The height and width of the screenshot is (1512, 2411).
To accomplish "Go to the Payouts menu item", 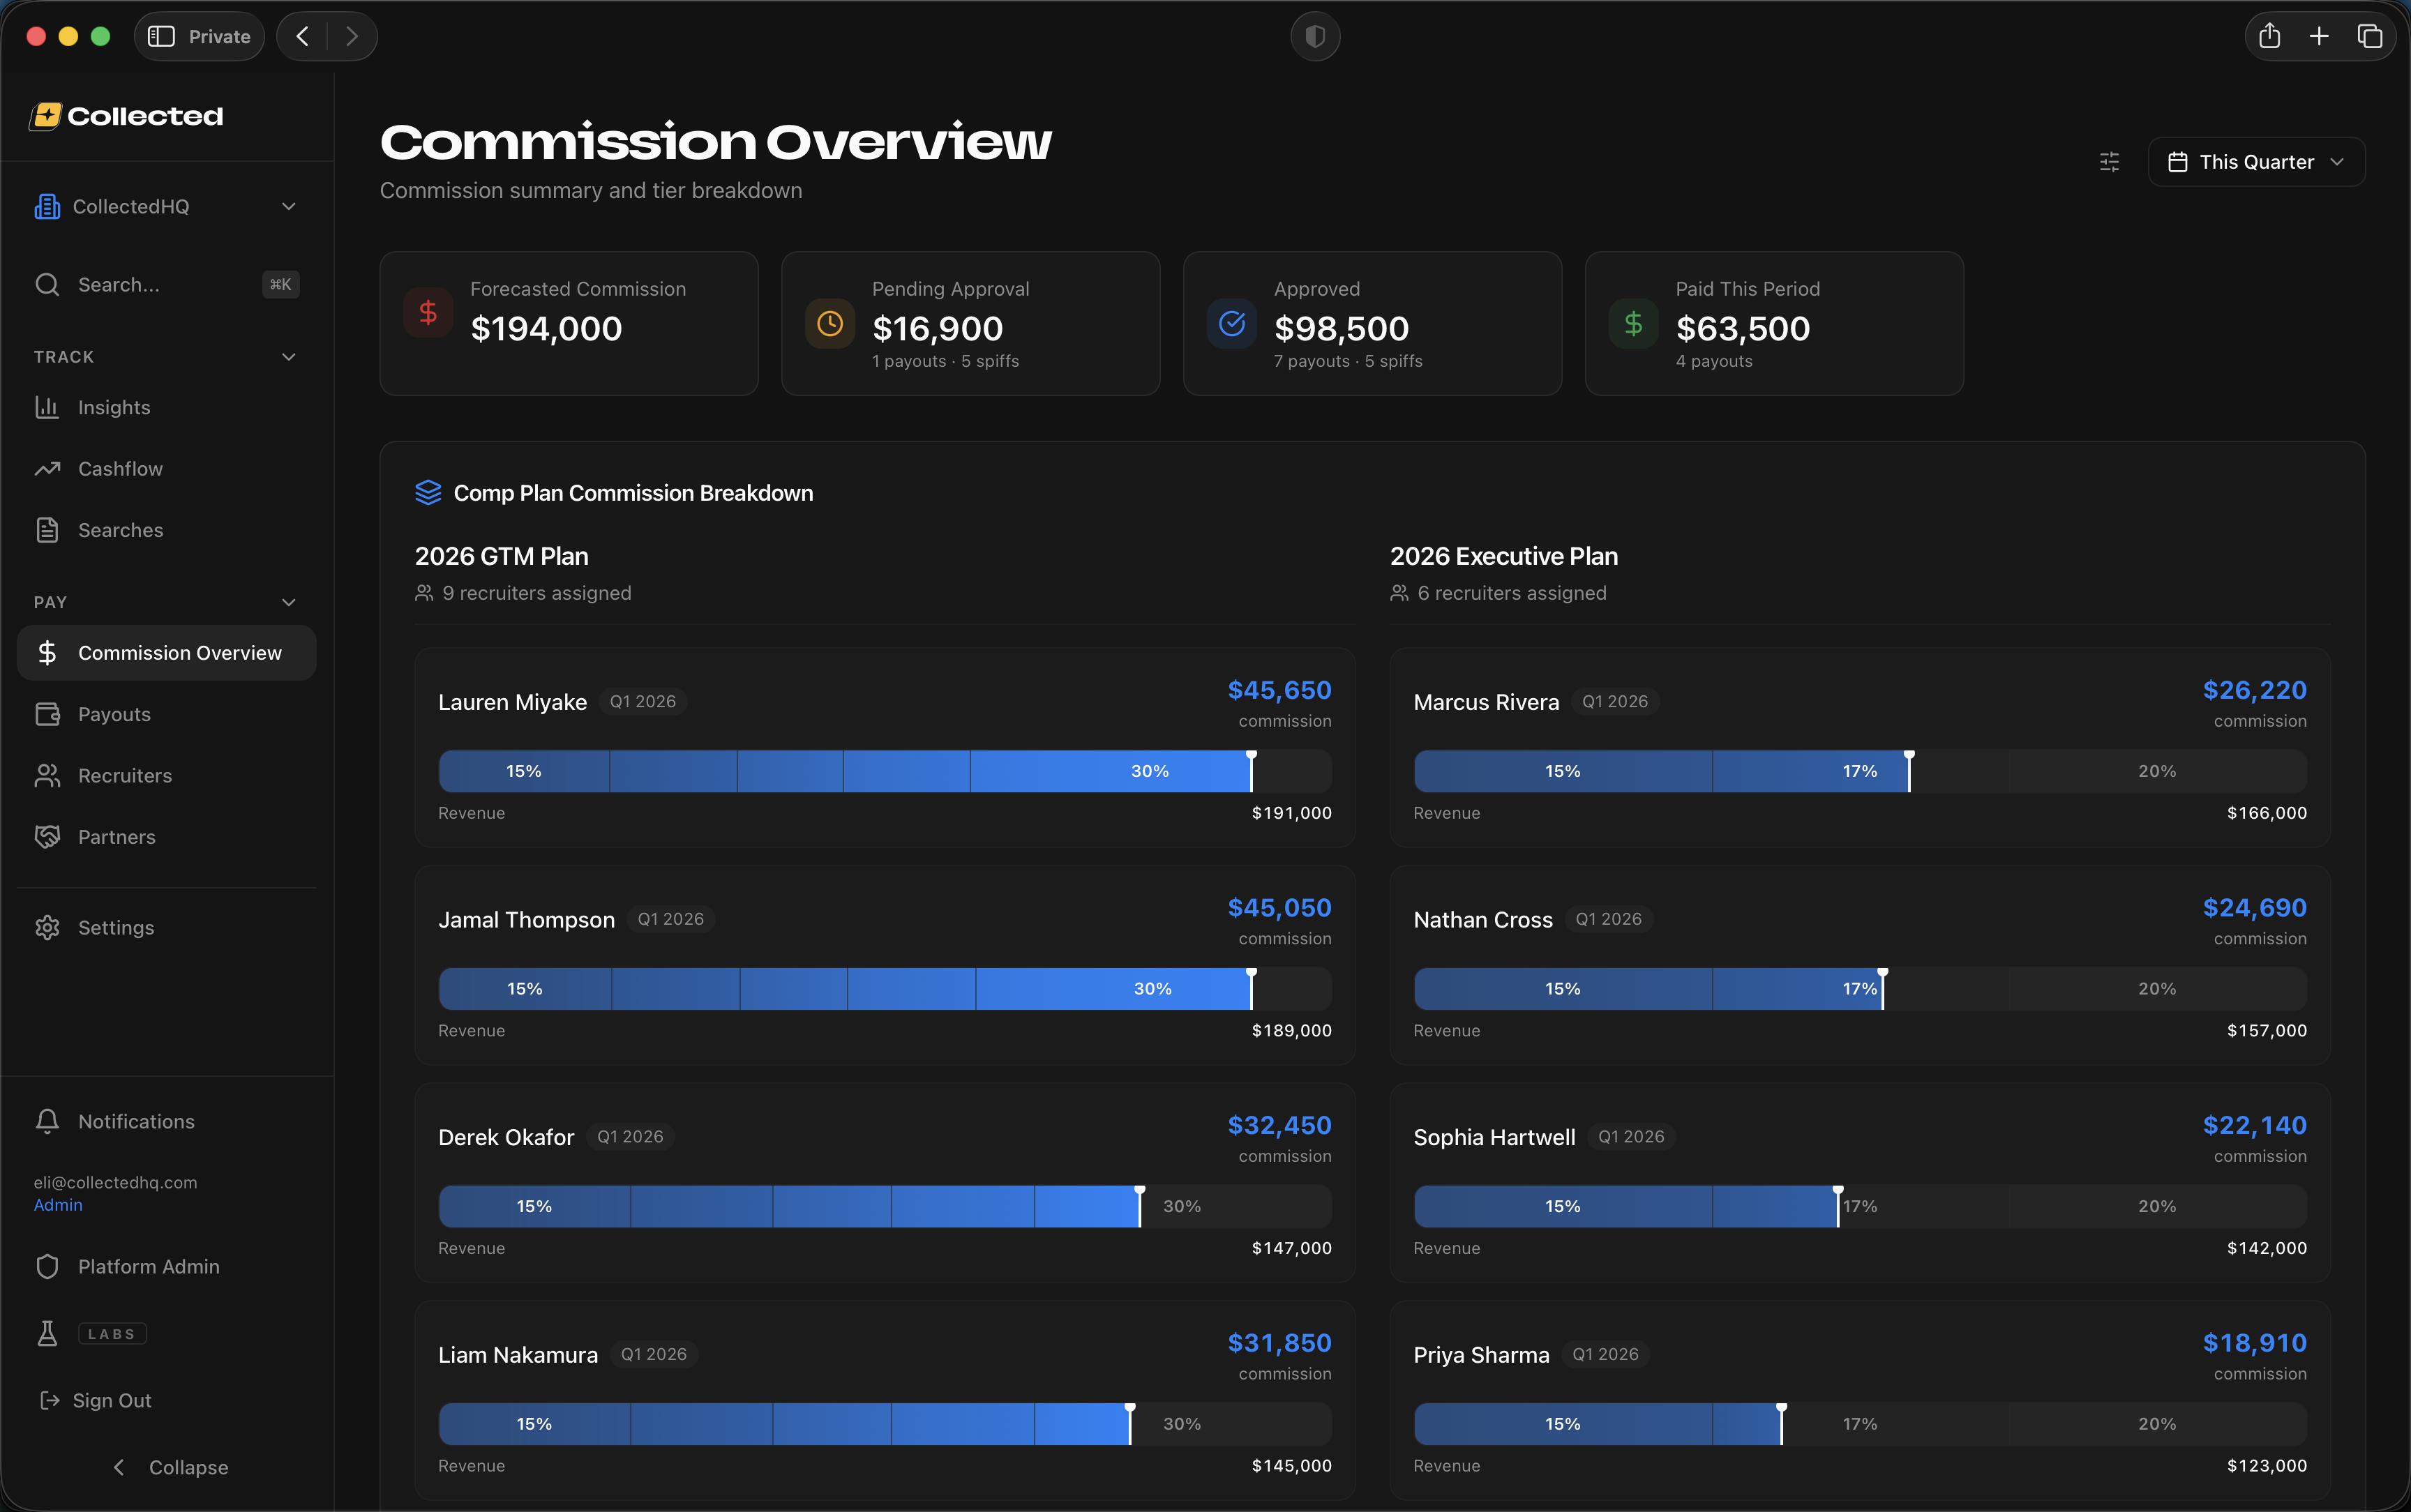I will click(114, 714).
